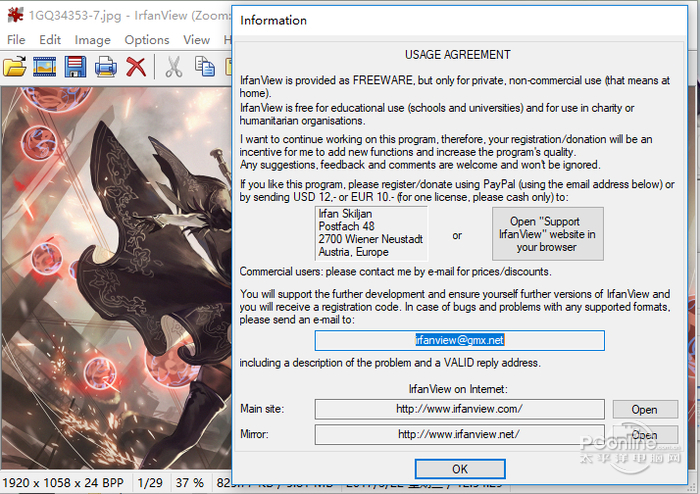Screen dimensions: 700x494
Task: Click the Information dialog title
Action: [x=273, y=21]
